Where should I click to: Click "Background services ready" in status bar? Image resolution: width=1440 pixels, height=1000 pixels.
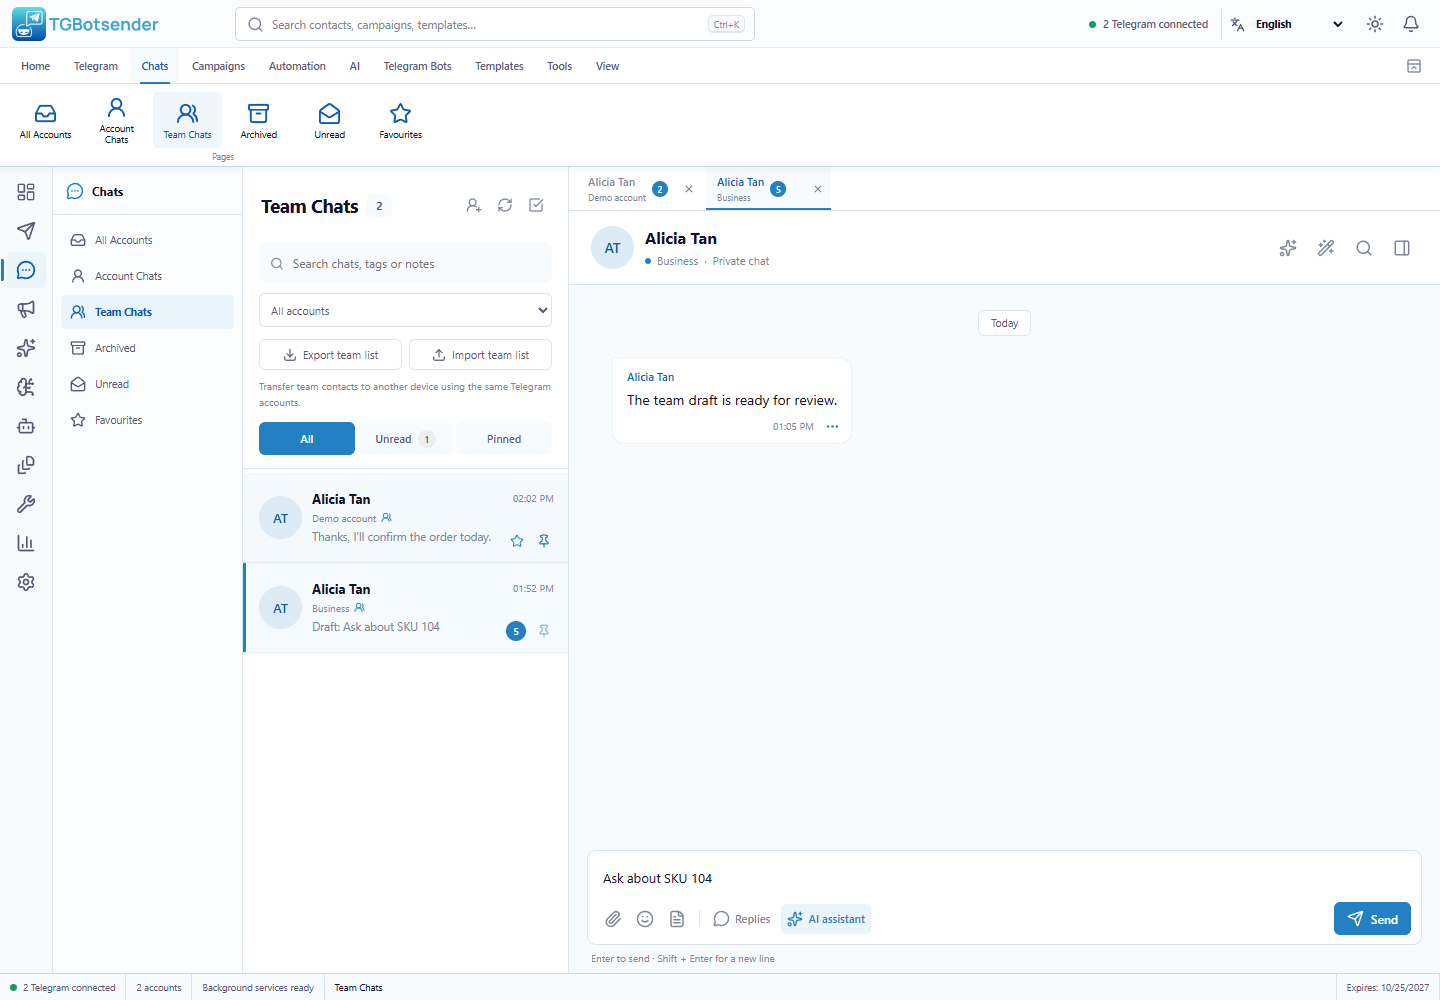(x=258, y=988)
